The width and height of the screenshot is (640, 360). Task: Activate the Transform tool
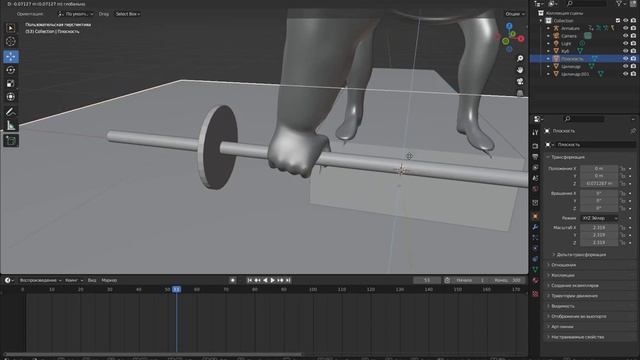11,97
